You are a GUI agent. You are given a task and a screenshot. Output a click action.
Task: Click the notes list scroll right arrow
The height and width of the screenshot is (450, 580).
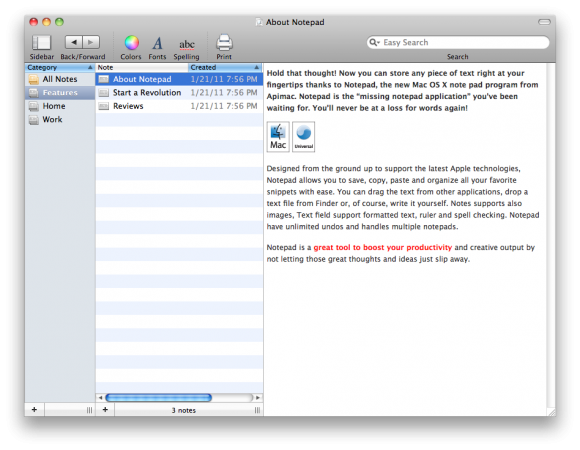(x=258, y=397)
